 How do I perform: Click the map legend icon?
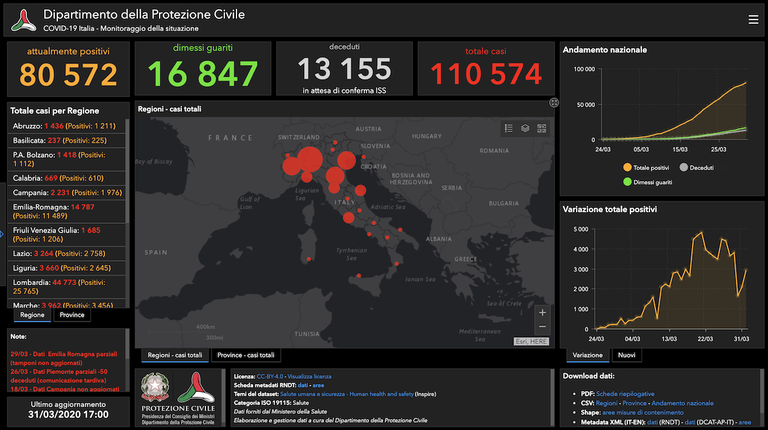pyautogui.click(x=508, y=128)
